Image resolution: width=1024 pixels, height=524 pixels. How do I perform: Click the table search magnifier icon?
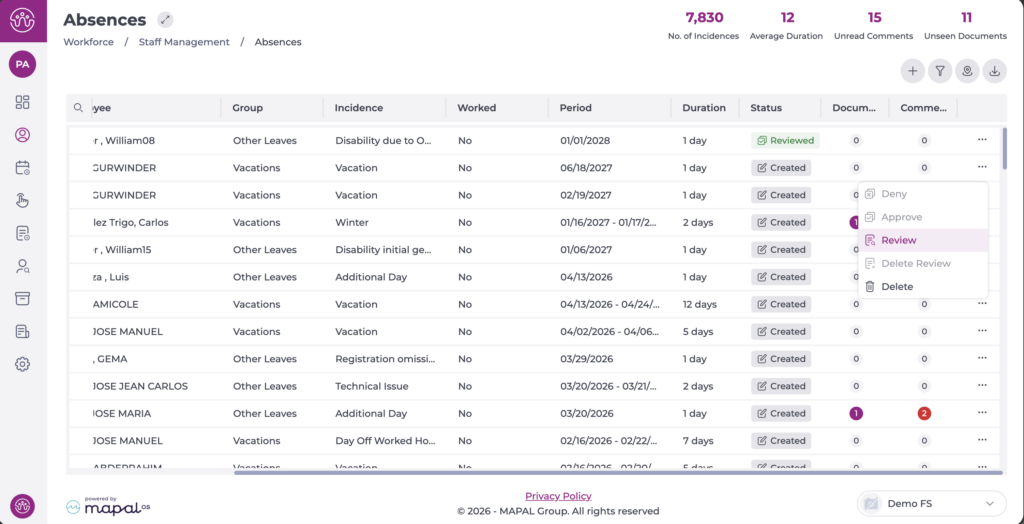tap(78, 108)
